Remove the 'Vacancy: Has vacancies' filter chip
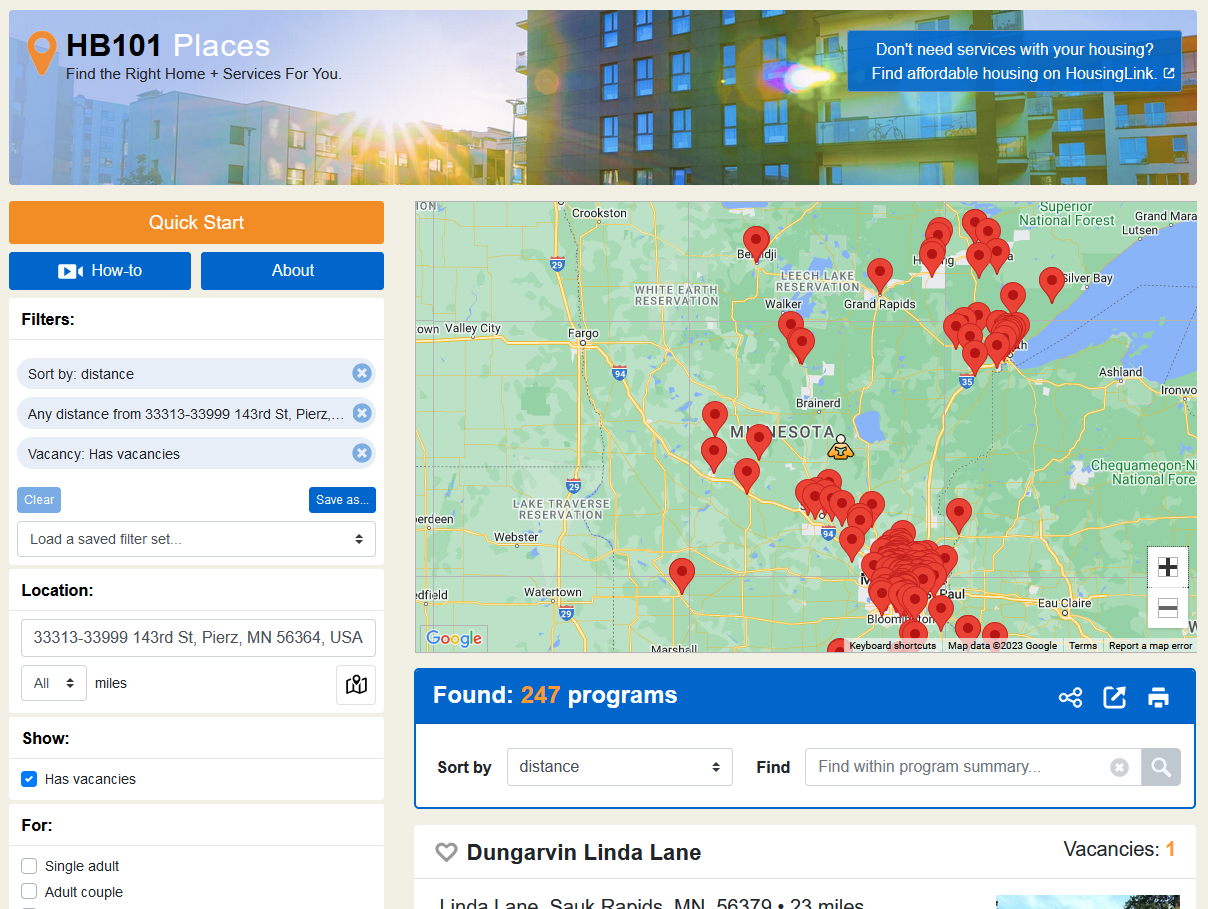This screenshot has width=1208, height=909. (x=362, y=453)
